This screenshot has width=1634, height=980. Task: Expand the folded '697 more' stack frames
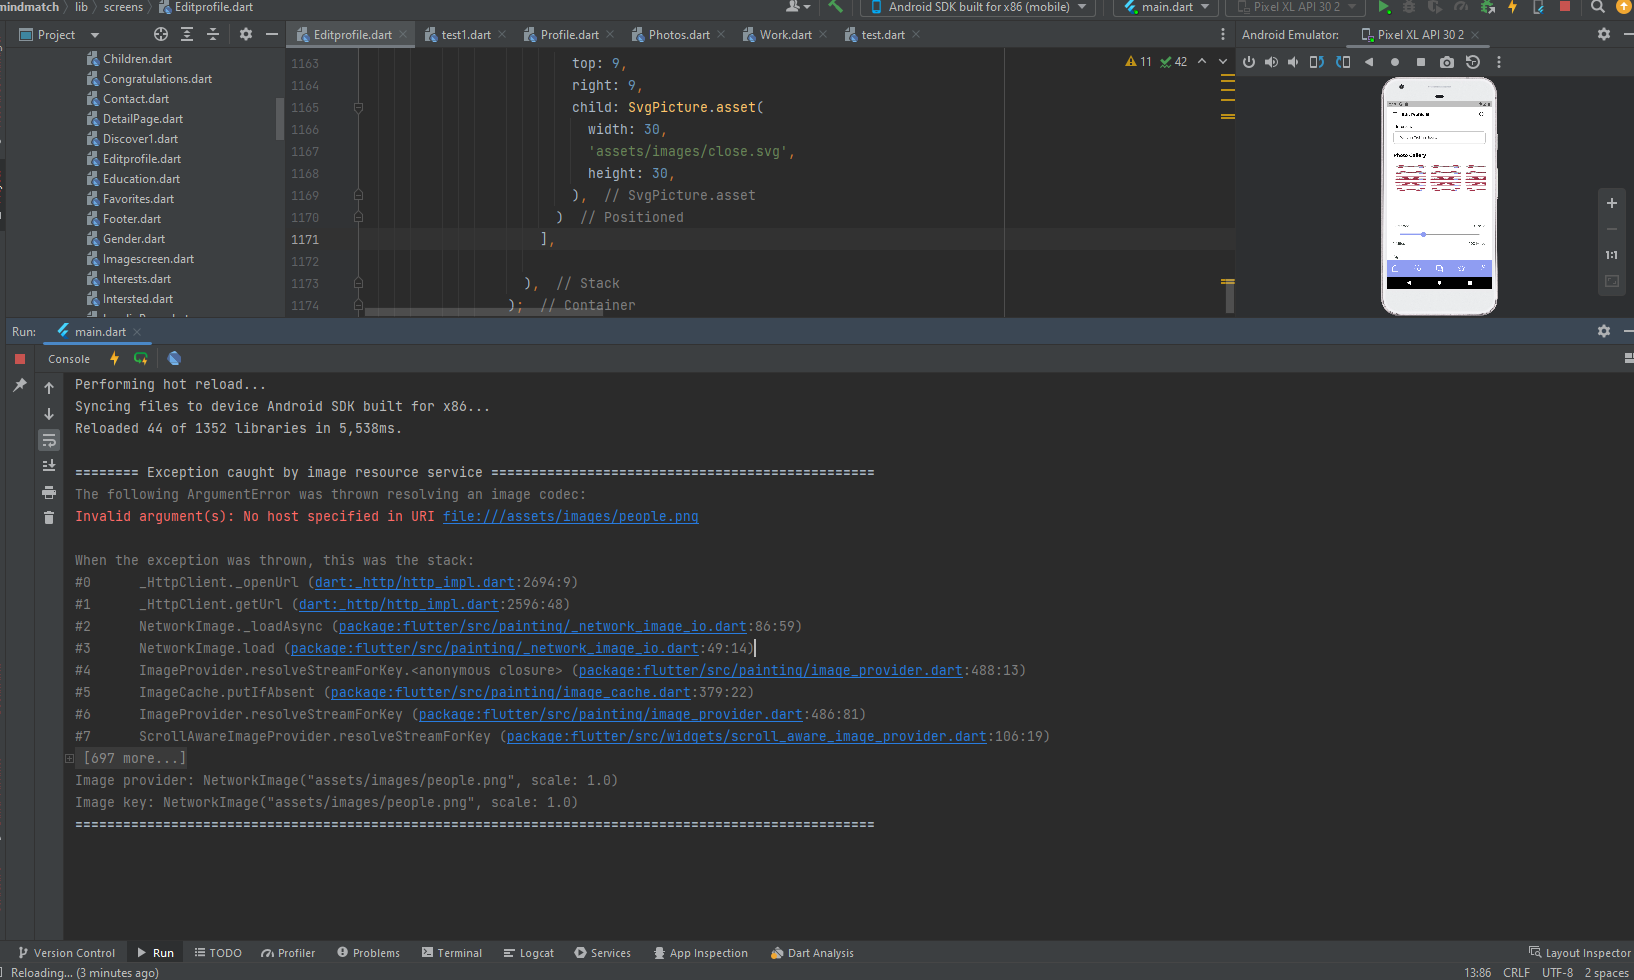(x=69, y=759)
